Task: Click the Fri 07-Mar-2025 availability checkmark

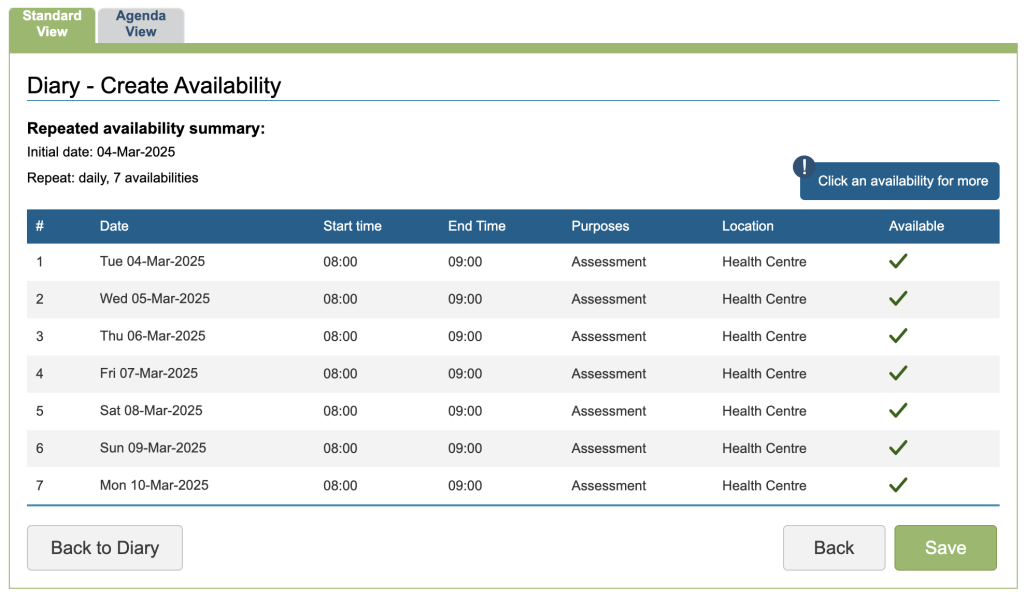Action: (x=898, y=373)
